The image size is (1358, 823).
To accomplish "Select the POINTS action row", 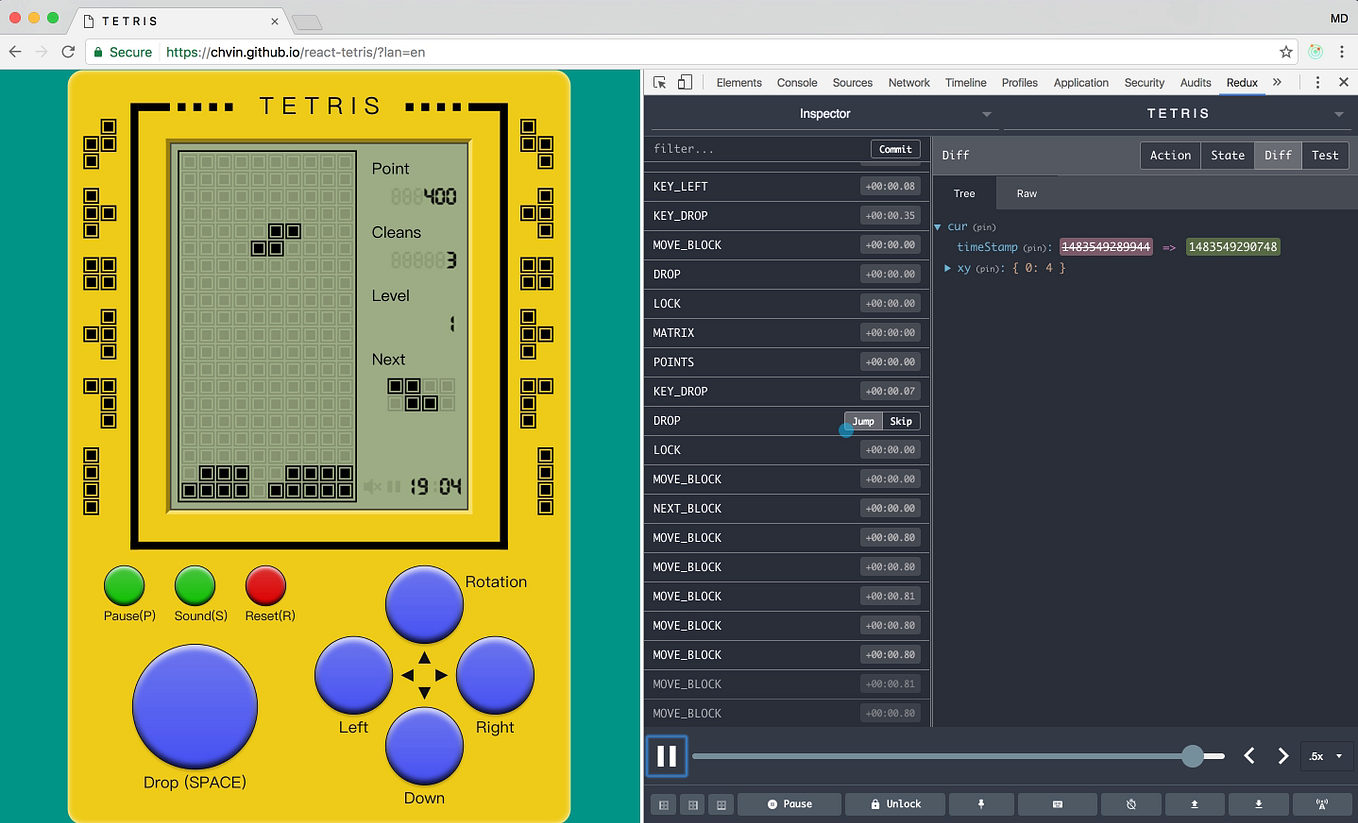I will coord(788,362).
